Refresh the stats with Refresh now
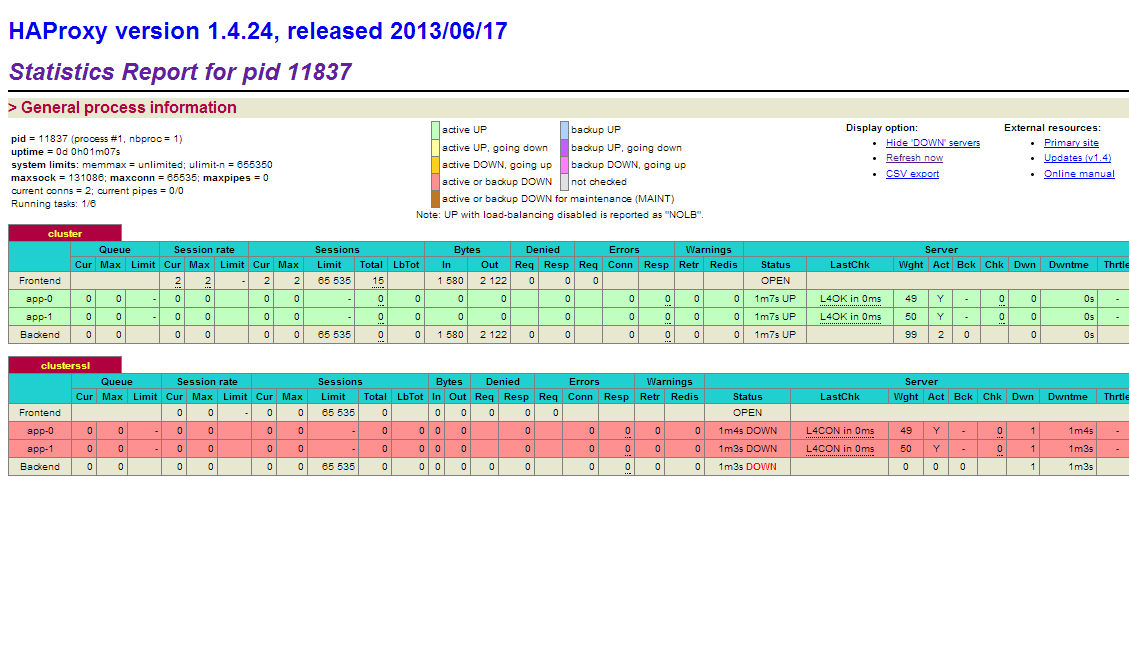The image size is (1129, 664). [914, 158]
